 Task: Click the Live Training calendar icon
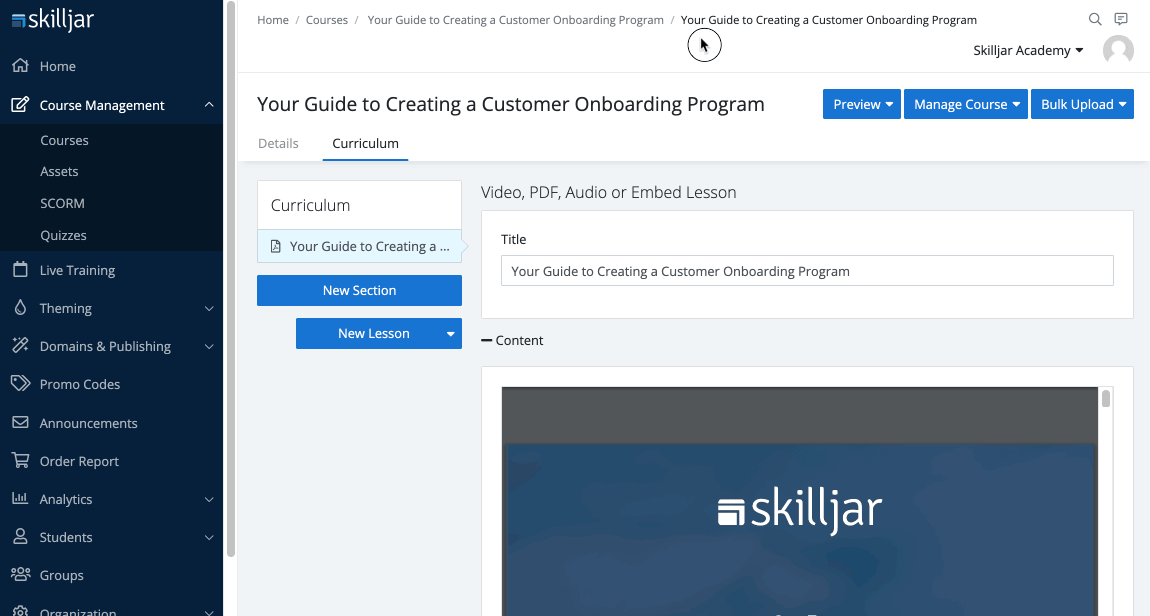(x=20, y=270)
